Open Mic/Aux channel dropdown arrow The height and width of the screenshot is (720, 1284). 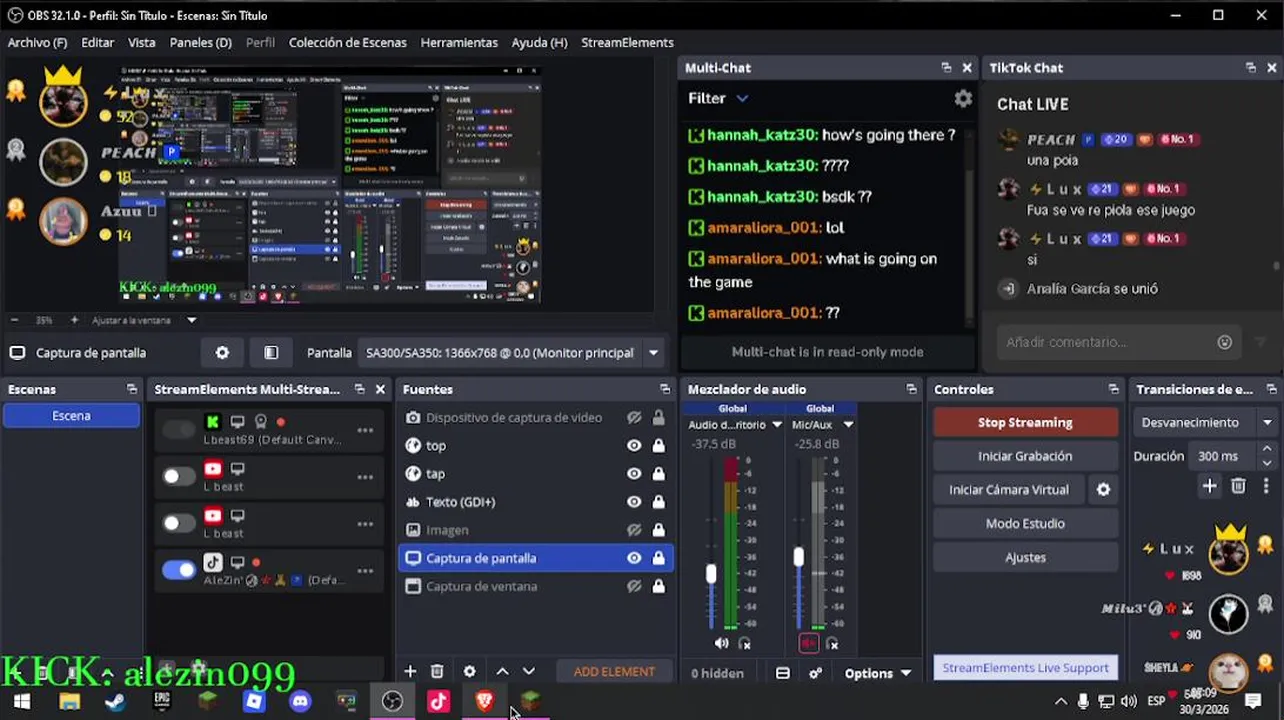848,425
